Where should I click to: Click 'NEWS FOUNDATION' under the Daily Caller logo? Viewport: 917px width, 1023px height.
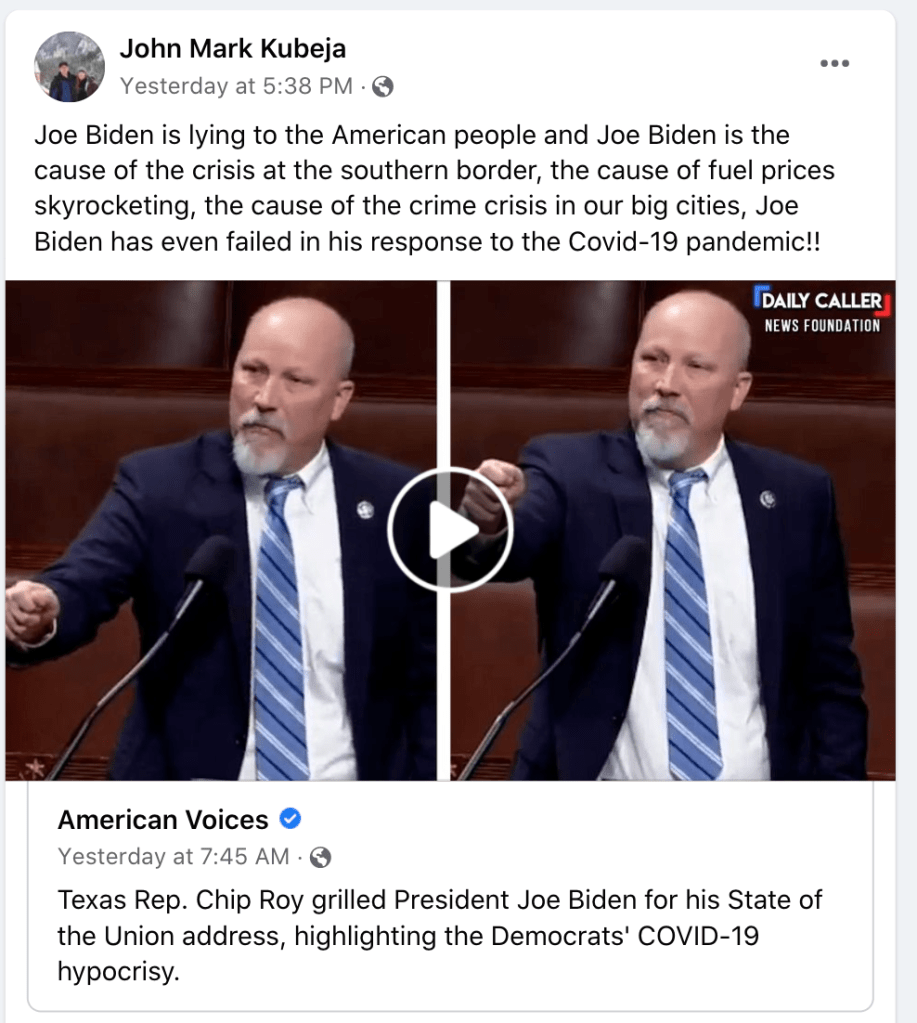pyautogui.click(x=822, y=326)
